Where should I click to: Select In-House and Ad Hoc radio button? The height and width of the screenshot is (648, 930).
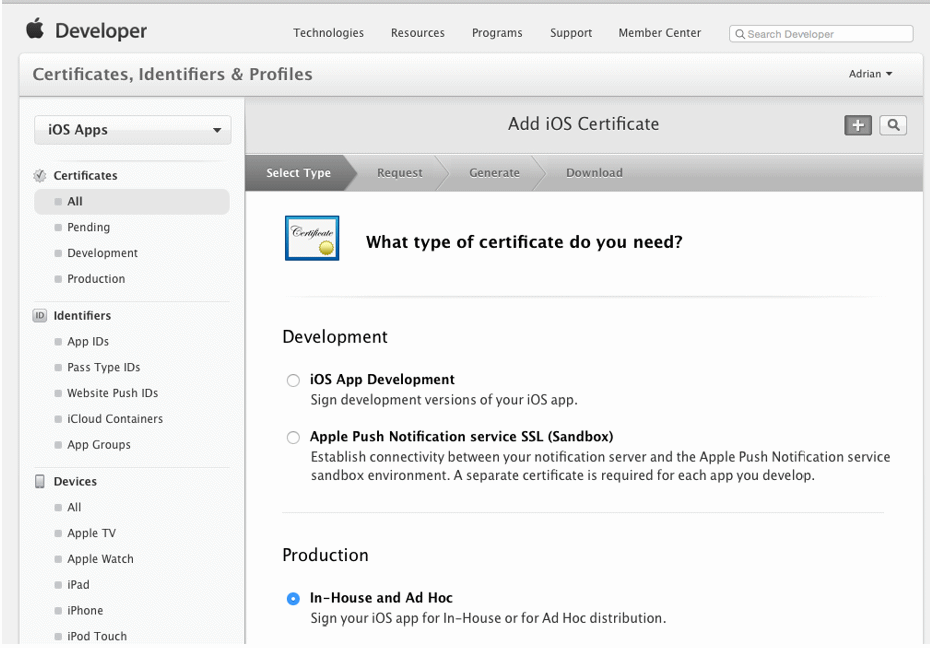pos(293,599)
